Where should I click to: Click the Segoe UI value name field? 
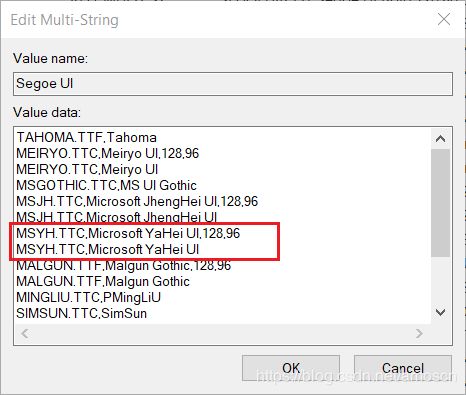point(233,84)
